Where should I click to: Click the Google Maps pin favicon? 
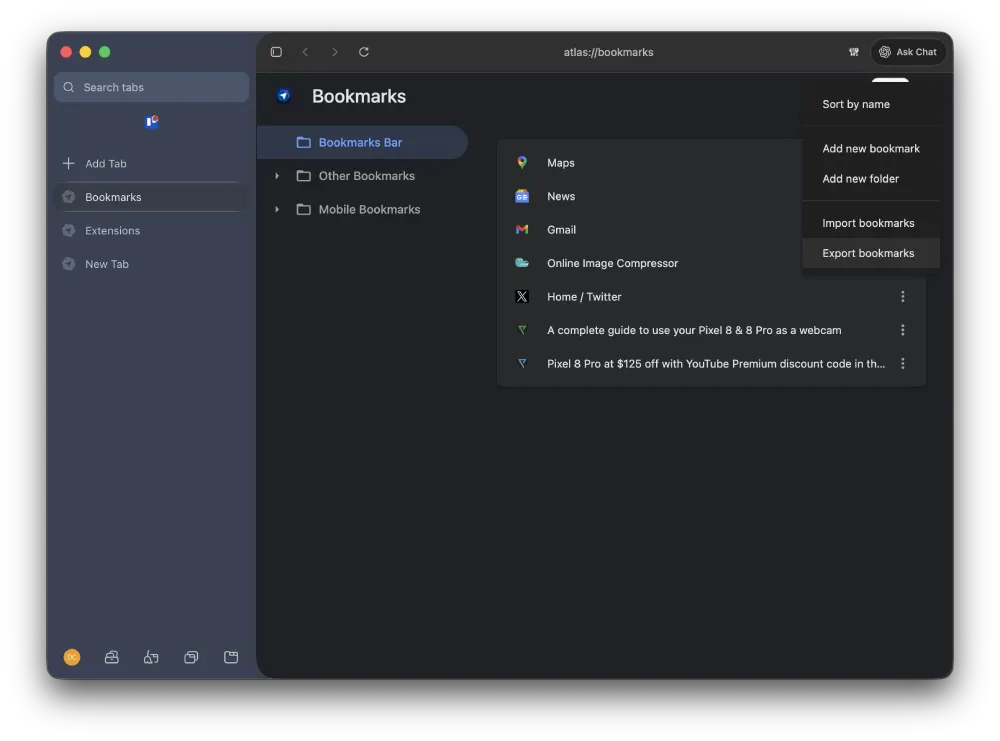pyautogui.click(x=522, y=163)
